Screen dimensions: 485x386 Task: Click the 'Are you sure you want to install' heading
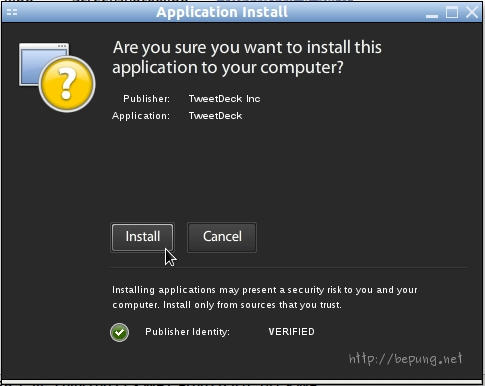247,57
